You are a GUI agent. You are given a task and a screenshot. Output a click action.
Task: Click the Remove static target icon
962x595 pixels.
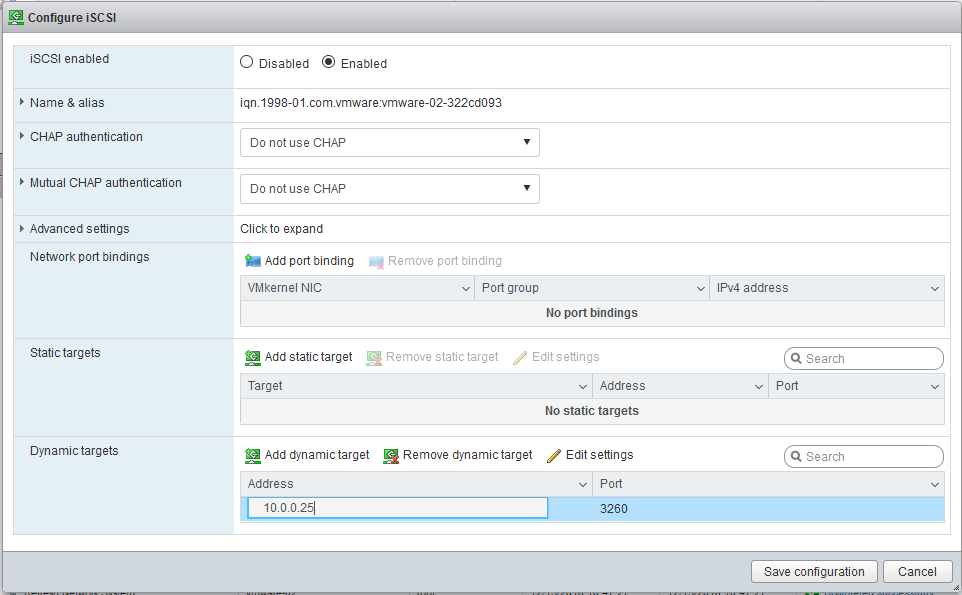374,358
